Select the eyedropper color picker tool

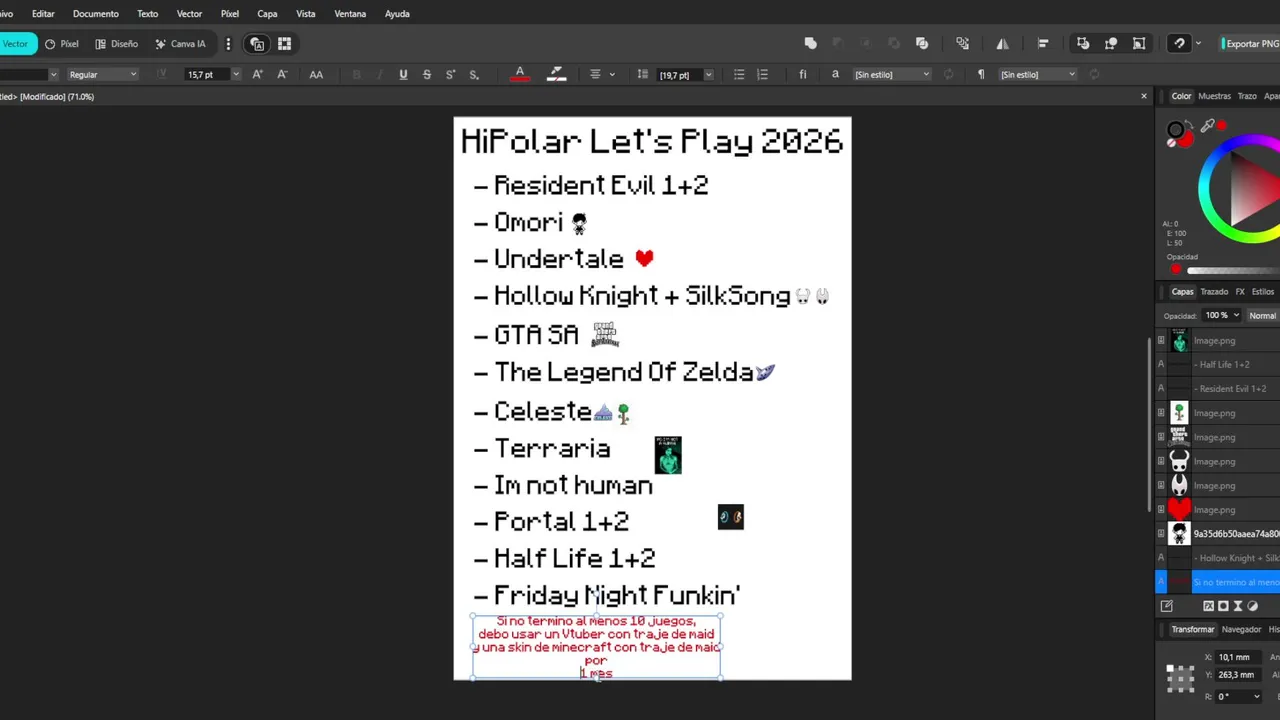[1208, 126]
